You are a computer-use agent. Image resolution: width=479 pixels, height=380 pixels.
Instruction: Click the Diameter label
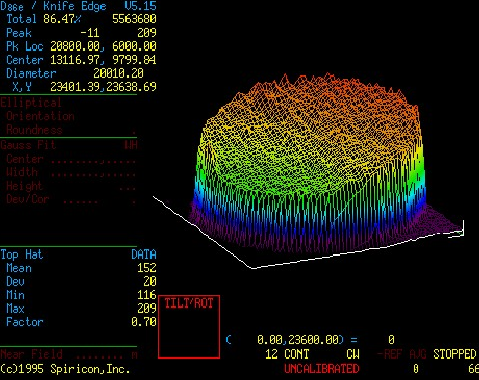(31, 73)
